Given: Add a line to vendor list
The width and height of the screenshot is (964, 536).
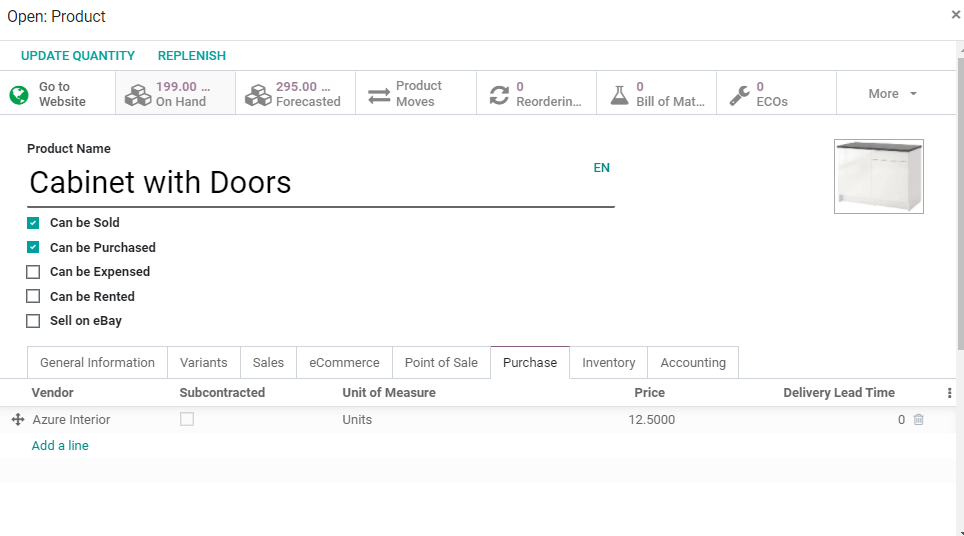Looking at the screenshot, I should tap(60, 446).
